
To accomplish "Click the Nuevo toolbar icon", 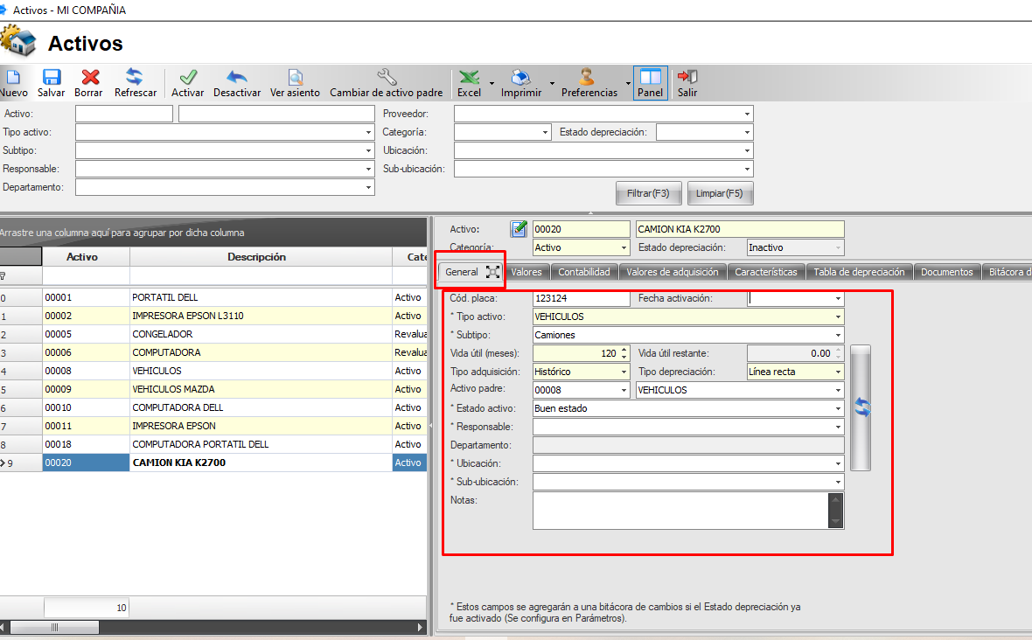I will point(13,78).
